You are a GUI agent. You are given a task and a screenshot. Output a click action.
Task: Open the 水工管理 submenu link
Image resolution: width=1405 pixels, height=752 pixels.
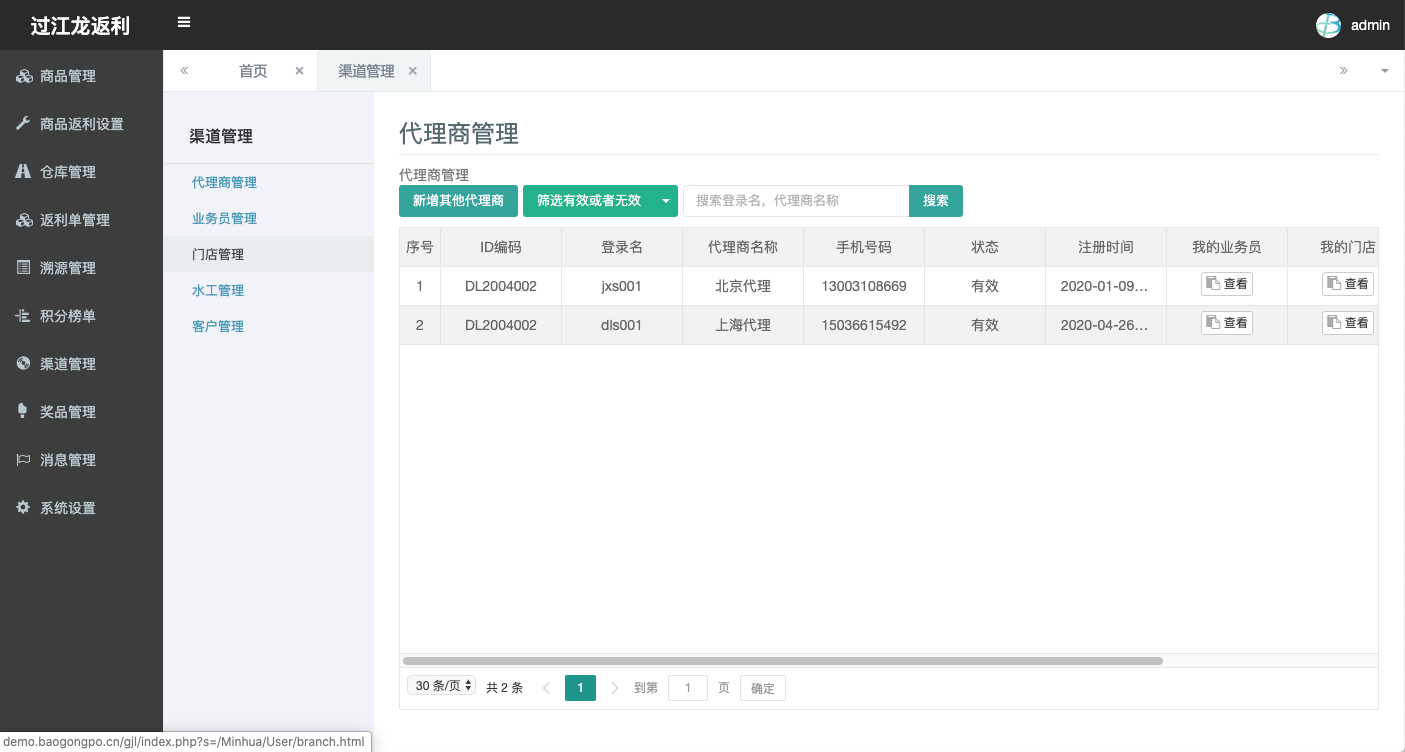(218, 290)
